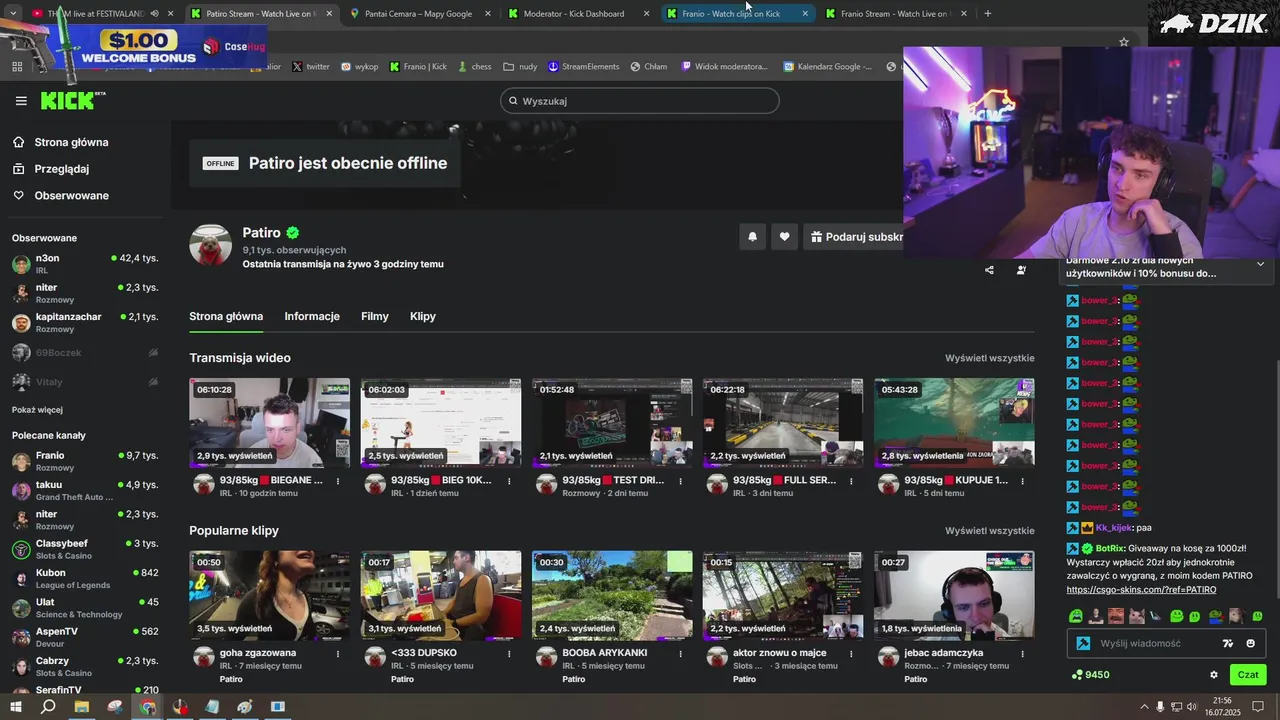Click the Chrome icon in the taskbar
Screen dimensions: 1280x720
(x=148, y=707)
